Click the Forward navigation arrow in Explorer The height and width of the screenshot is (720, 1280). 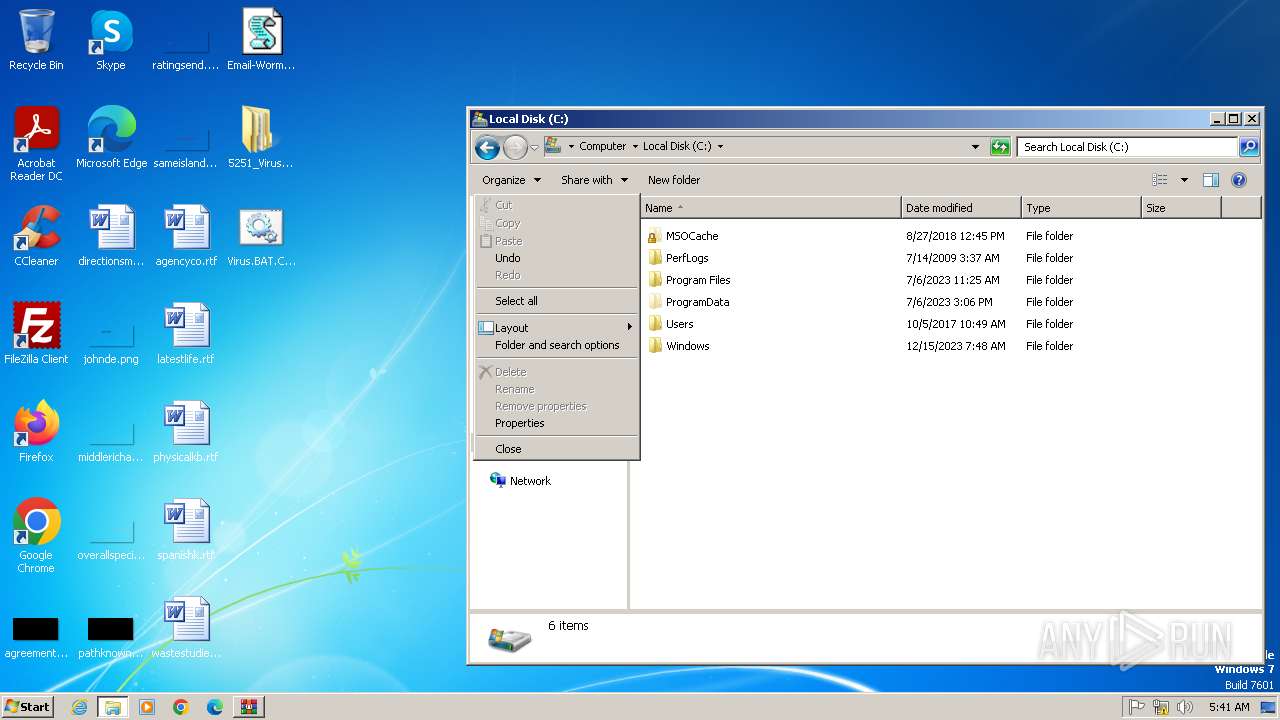515,148
